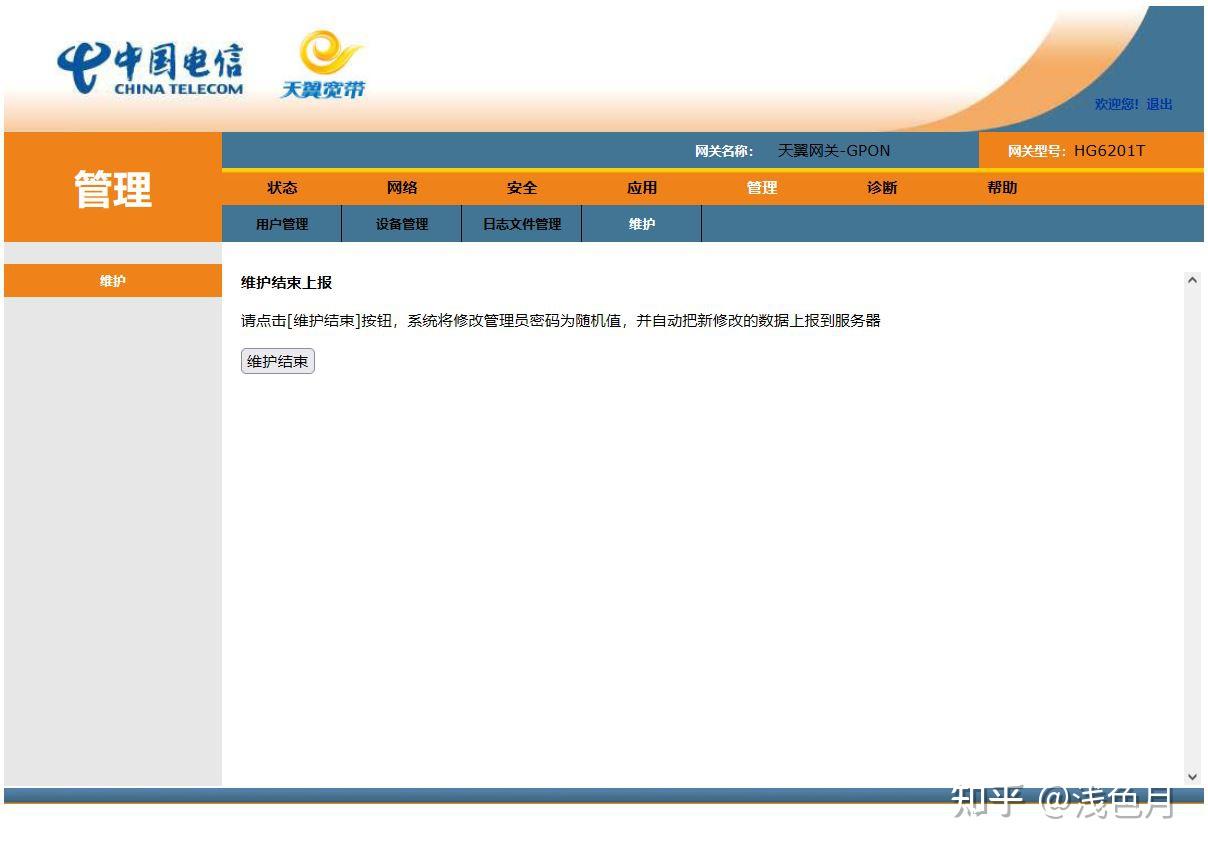
Task: Click the scrollbar up arrow
Action: [x=1192, y=281]
